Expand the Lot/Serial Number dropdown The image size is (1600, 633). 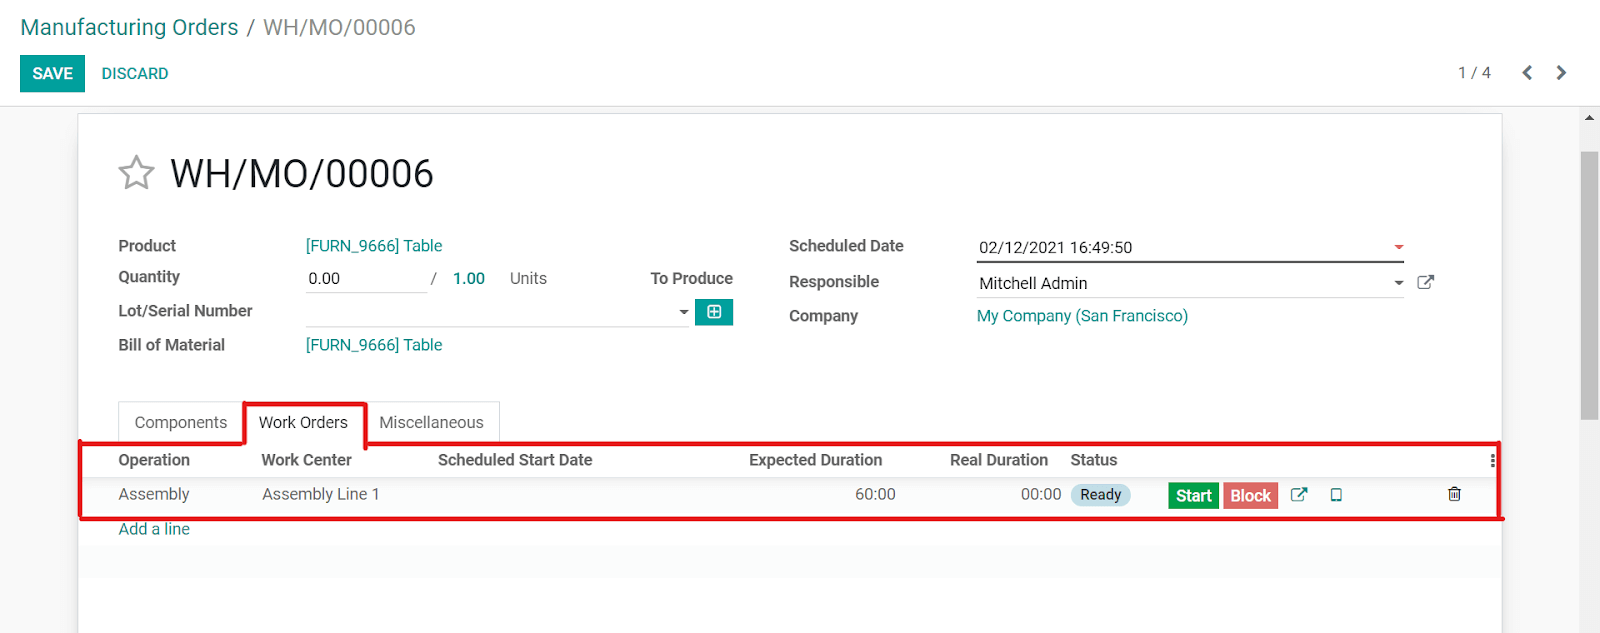pyautogui.click(x=684, y=312)
